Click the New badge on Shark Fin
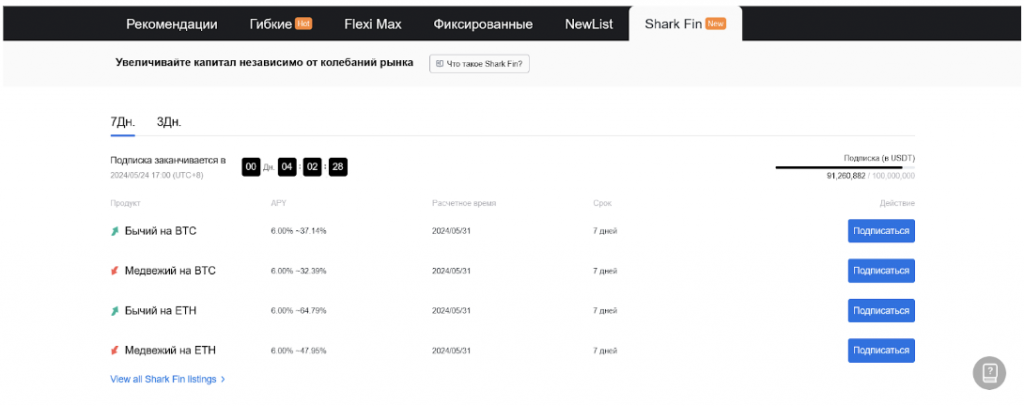 pos(715,24)
